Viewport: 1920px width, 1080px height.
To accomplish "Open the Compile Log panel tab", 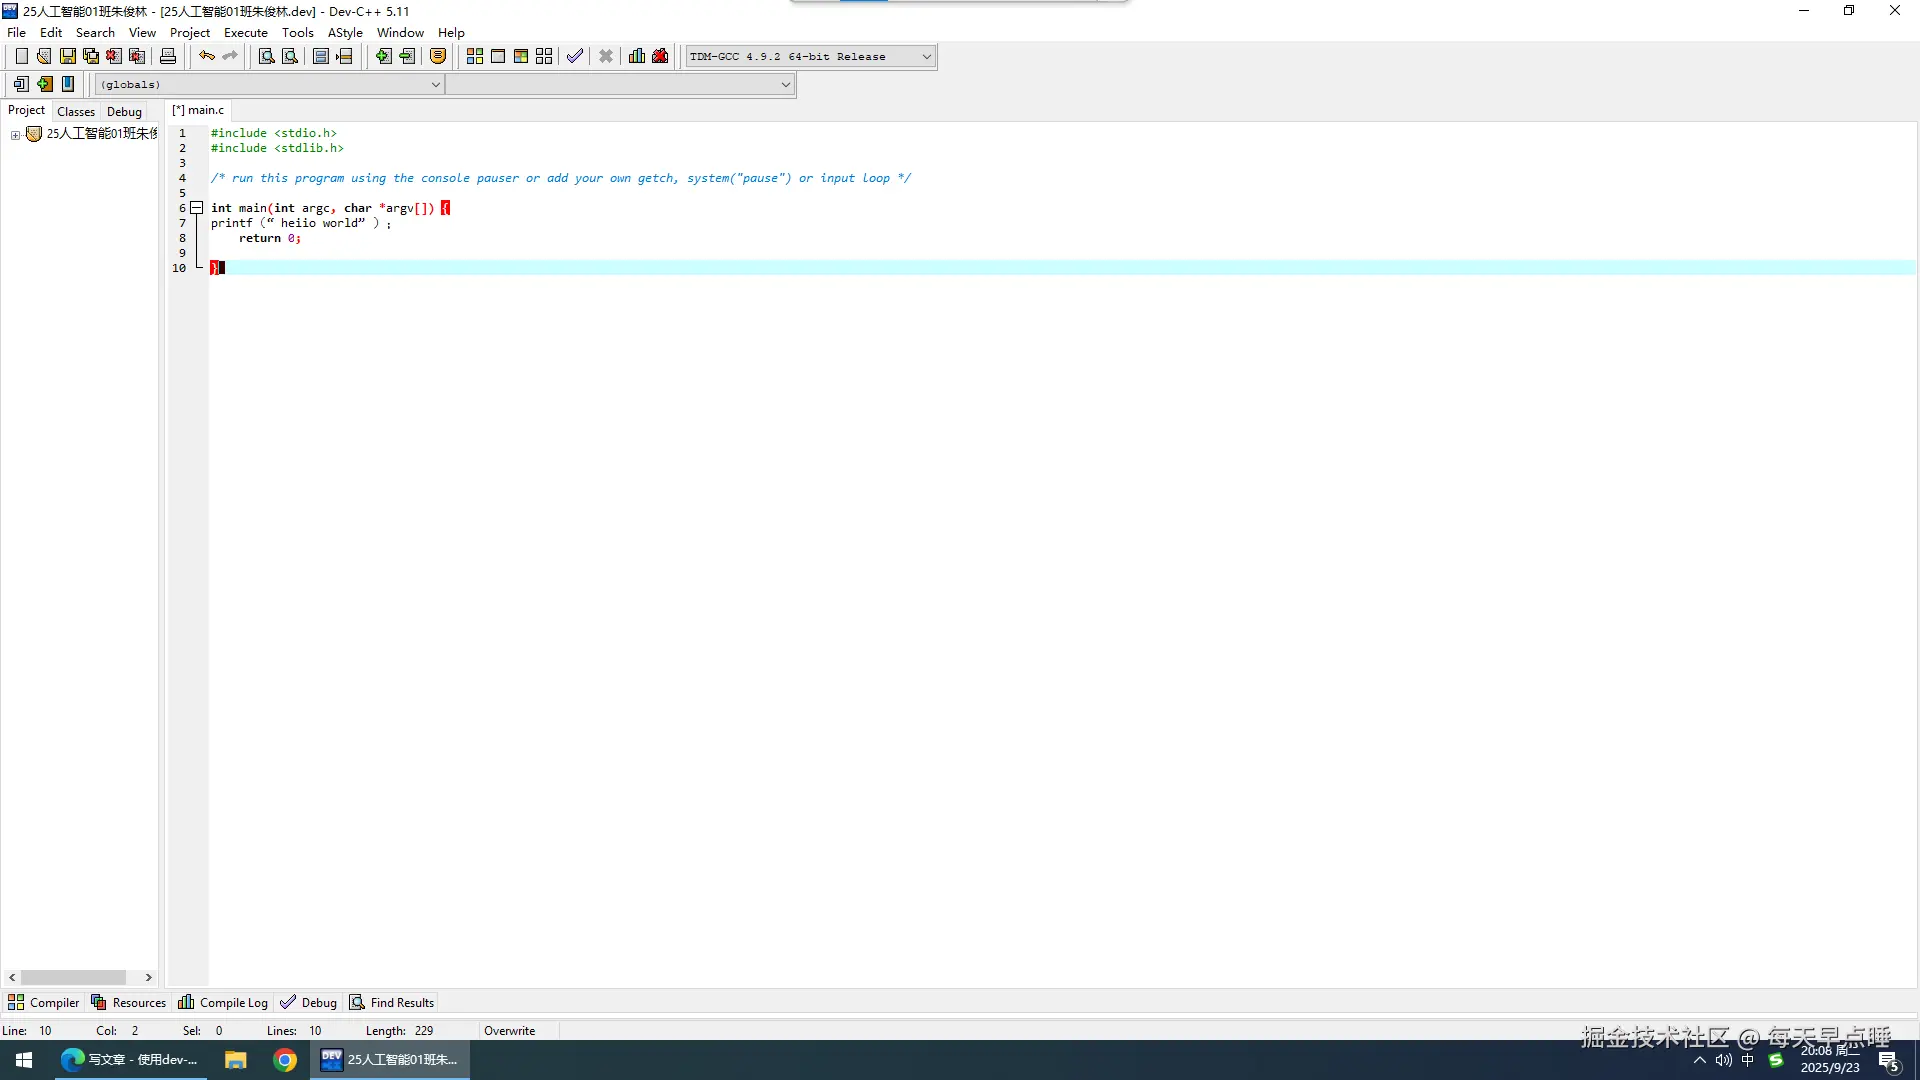I will (x=223, y=1003).
